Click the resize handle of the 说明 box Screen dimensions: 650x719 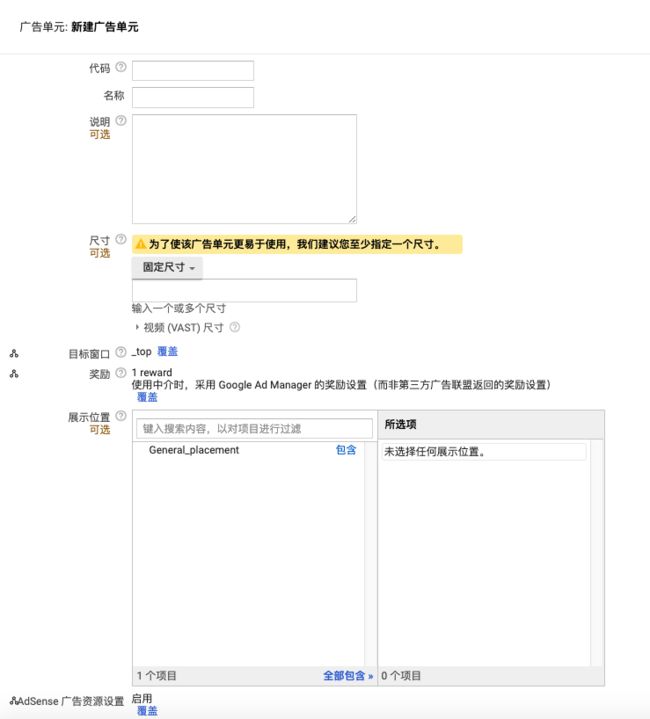pos(352,220)
